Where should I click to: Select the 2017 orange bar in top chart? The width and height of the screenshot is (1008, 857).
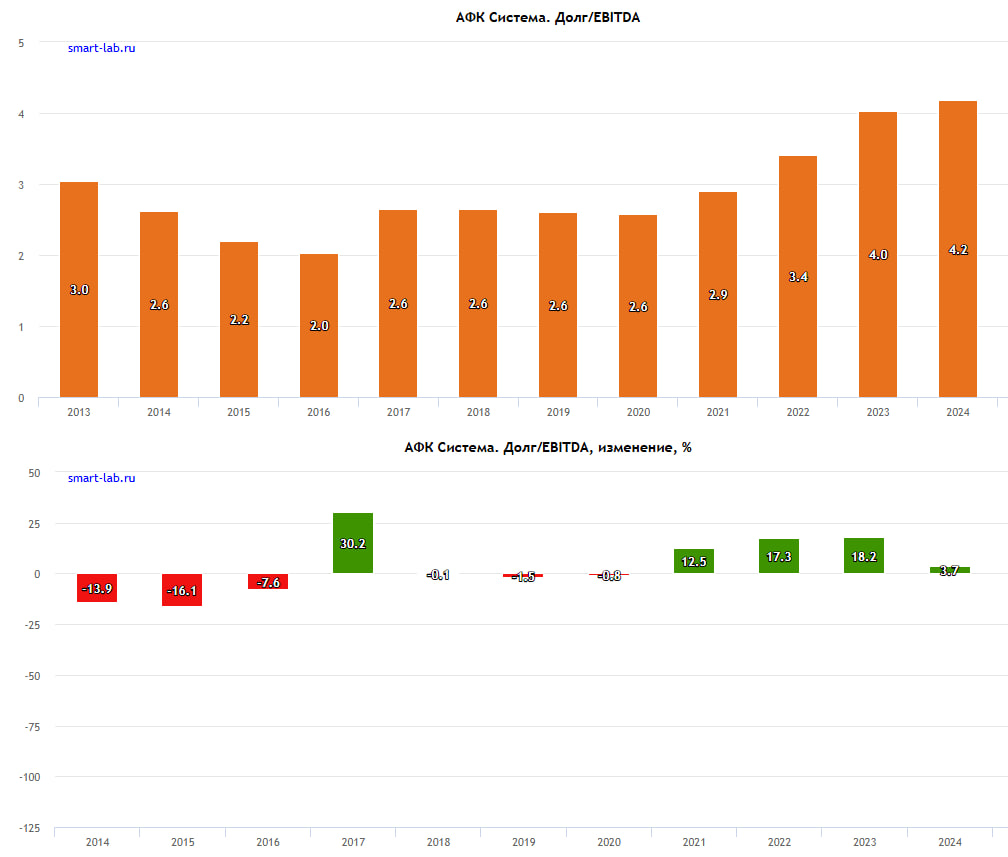(398, 303)
